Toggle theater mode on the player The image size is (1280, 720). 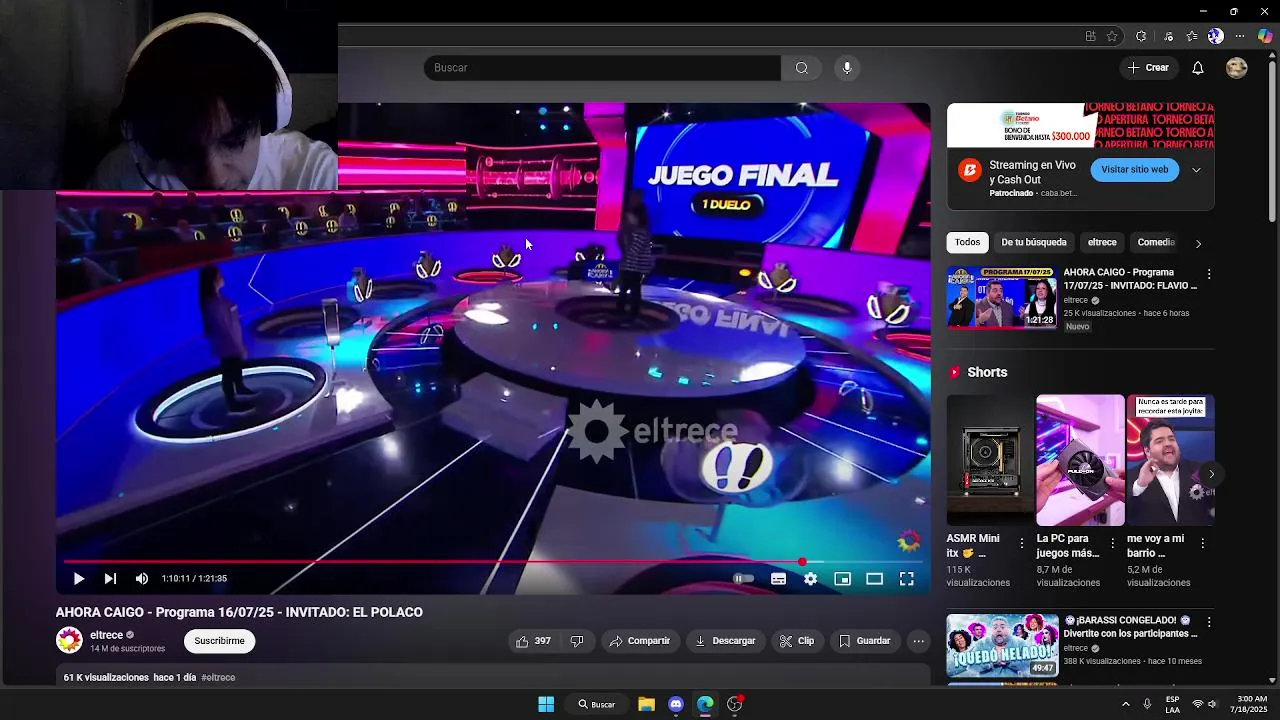tap(874, 578)
